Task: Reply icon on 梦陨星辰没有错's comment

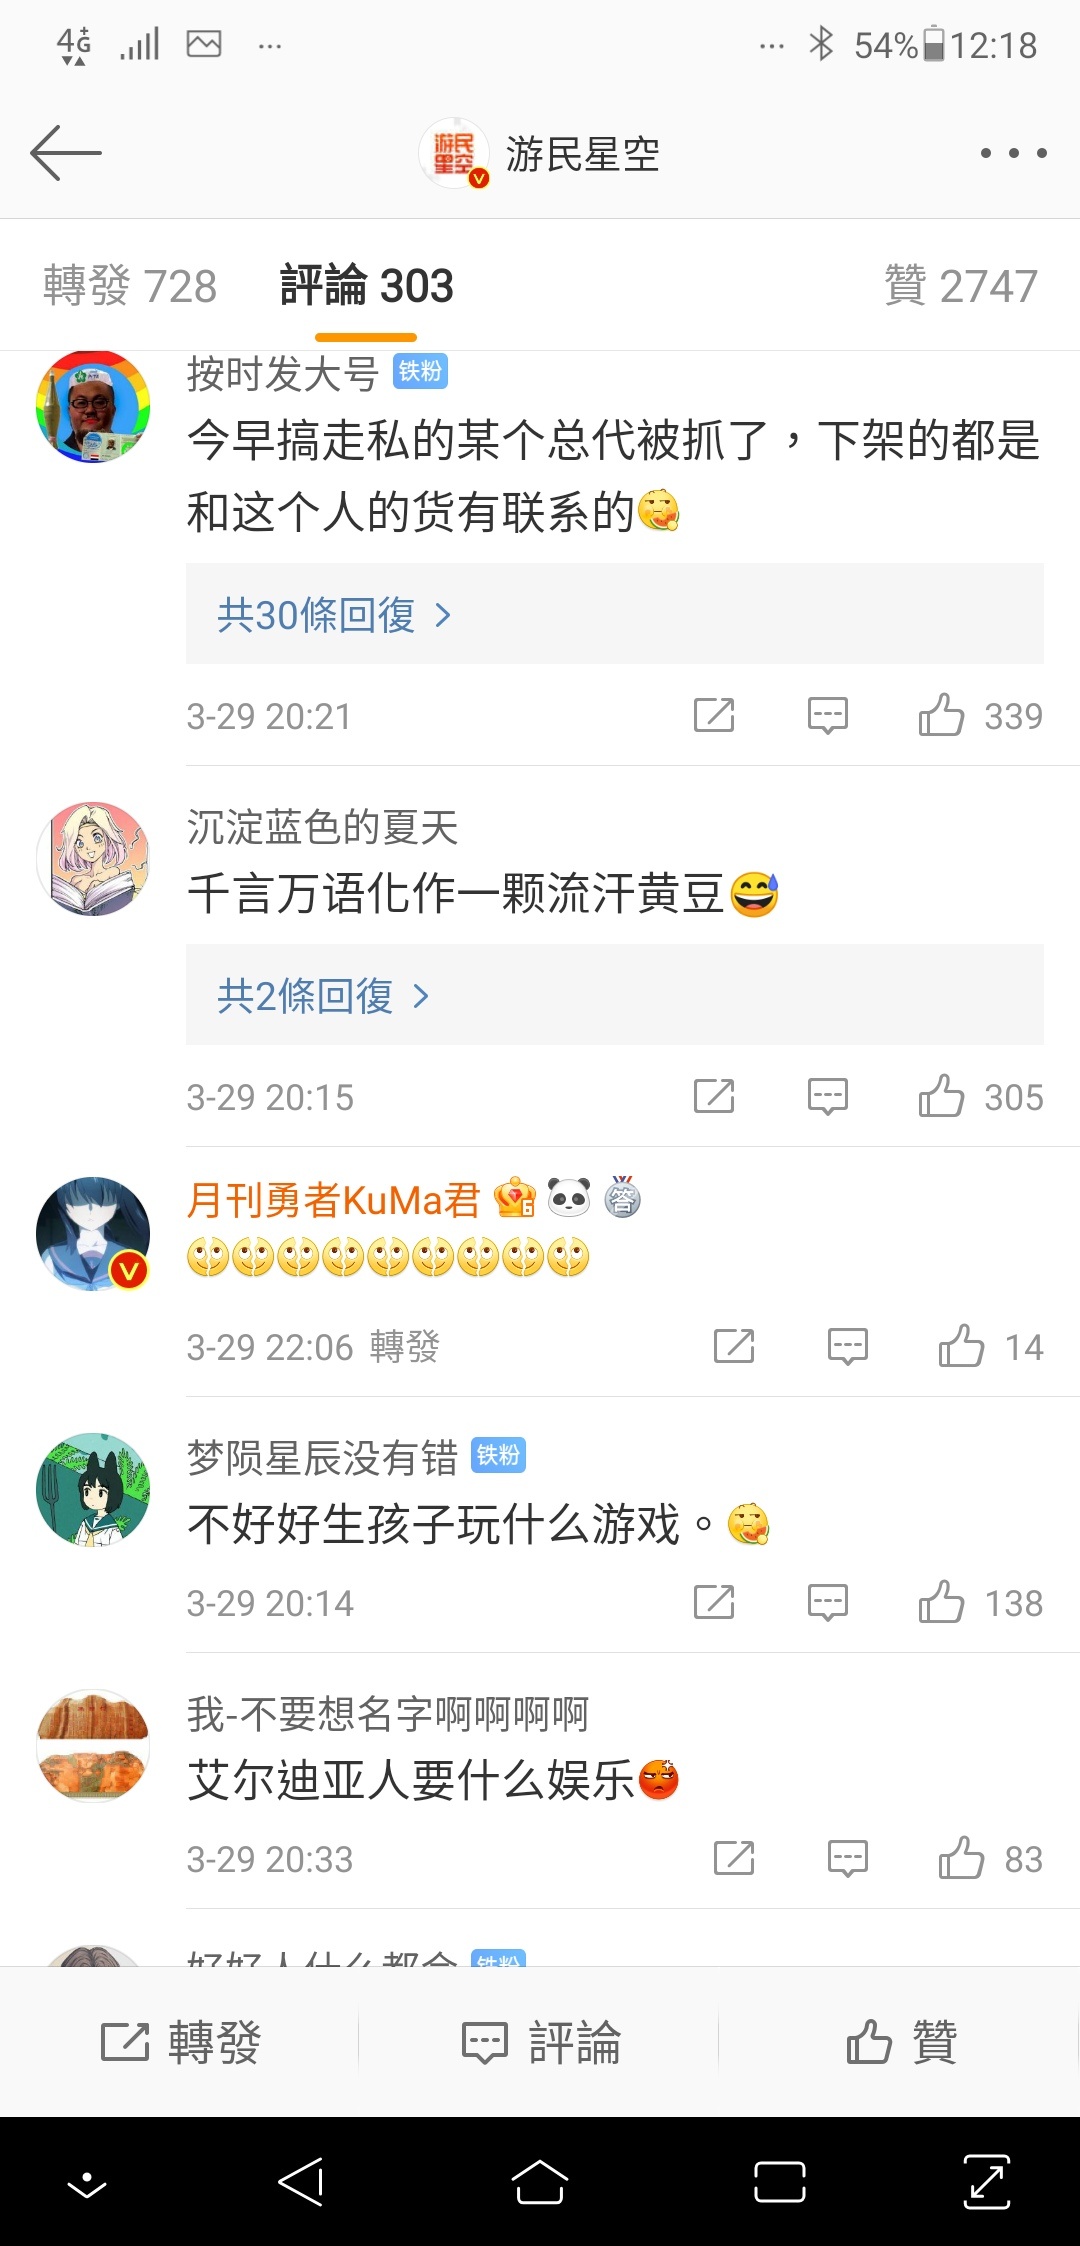Action: pyautogui.click(x=828, y=1603)
